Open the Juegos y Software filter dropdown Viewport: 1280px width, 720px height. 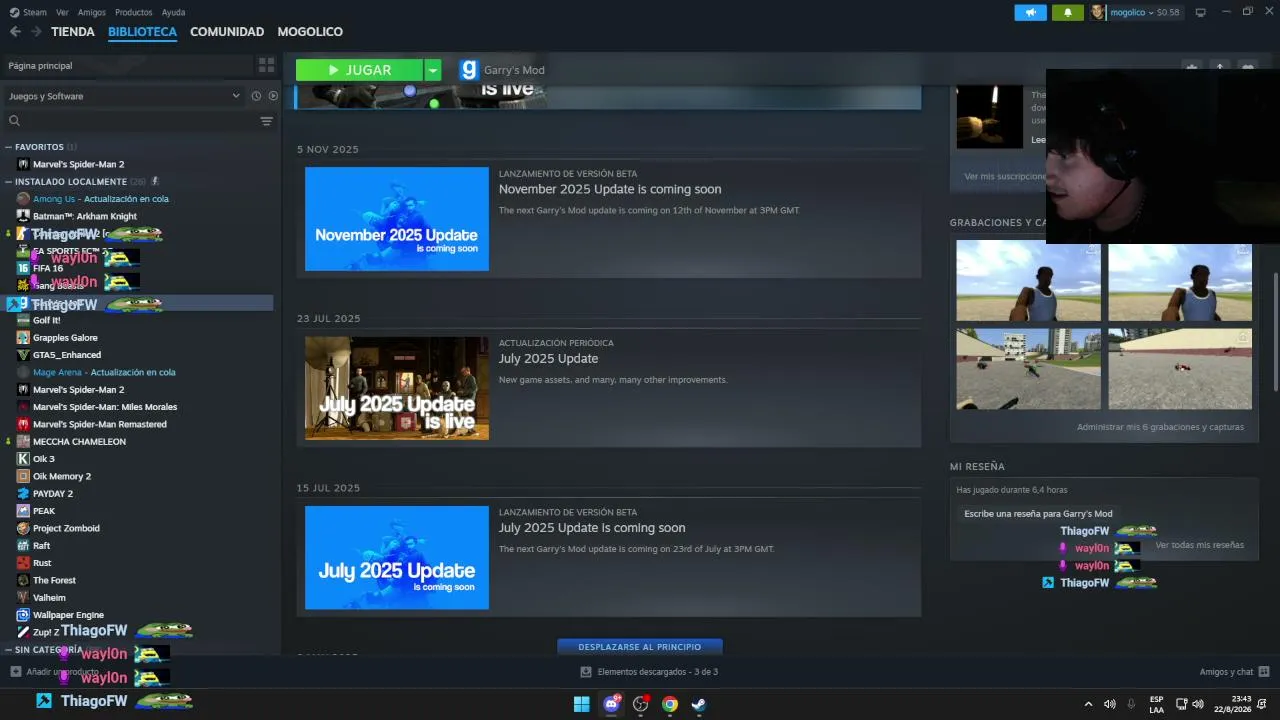click(124, 96)
